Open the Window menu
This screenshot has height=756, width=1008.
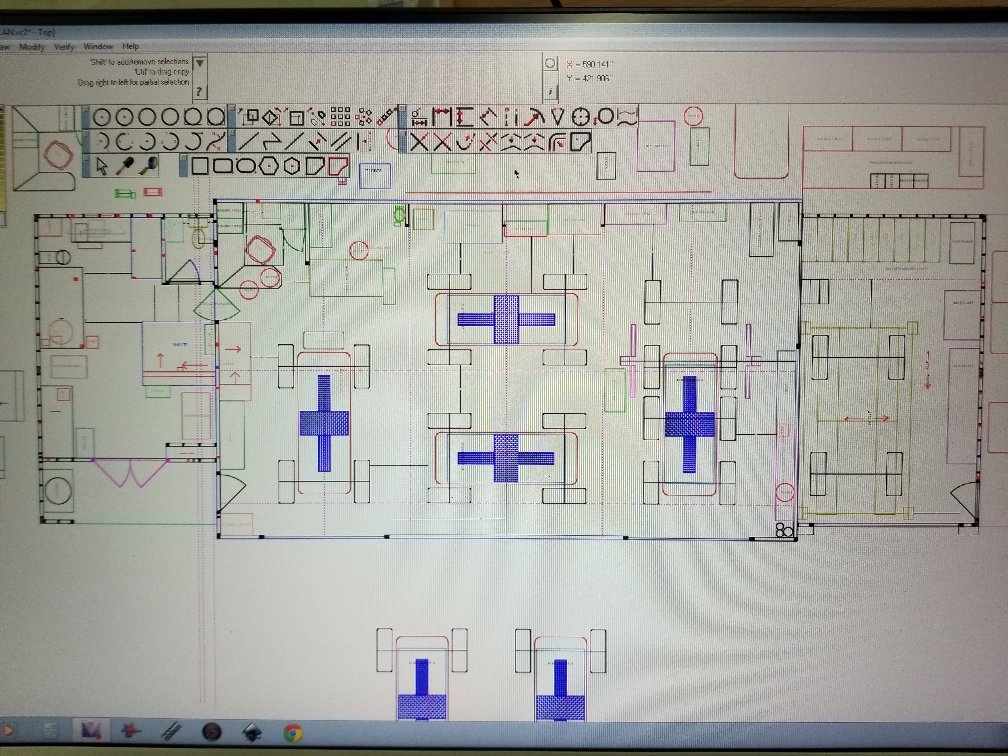pos(98,47)
